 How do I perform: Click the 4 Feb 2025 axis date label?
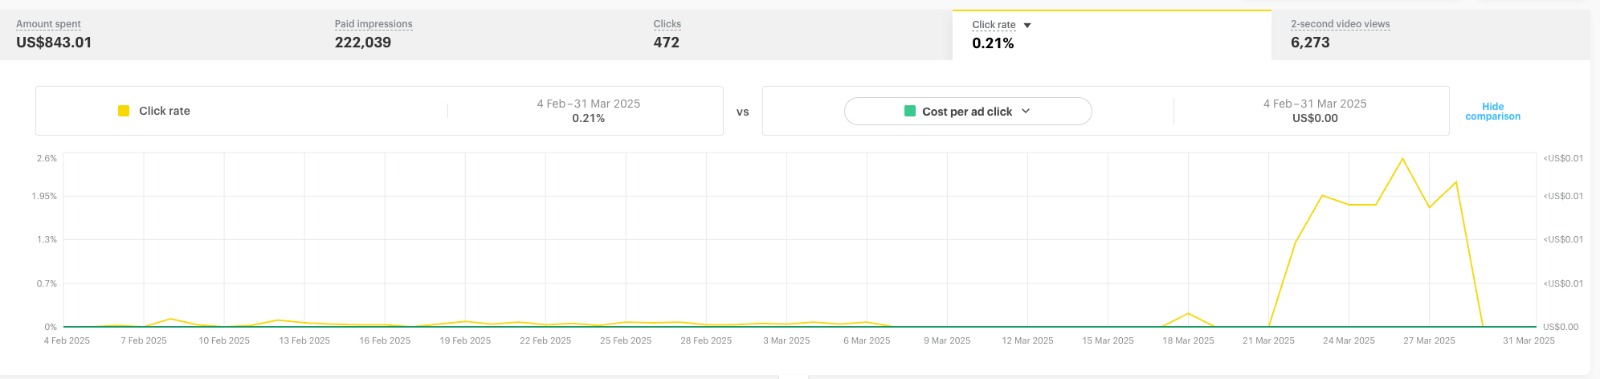(x=67, y=341)
